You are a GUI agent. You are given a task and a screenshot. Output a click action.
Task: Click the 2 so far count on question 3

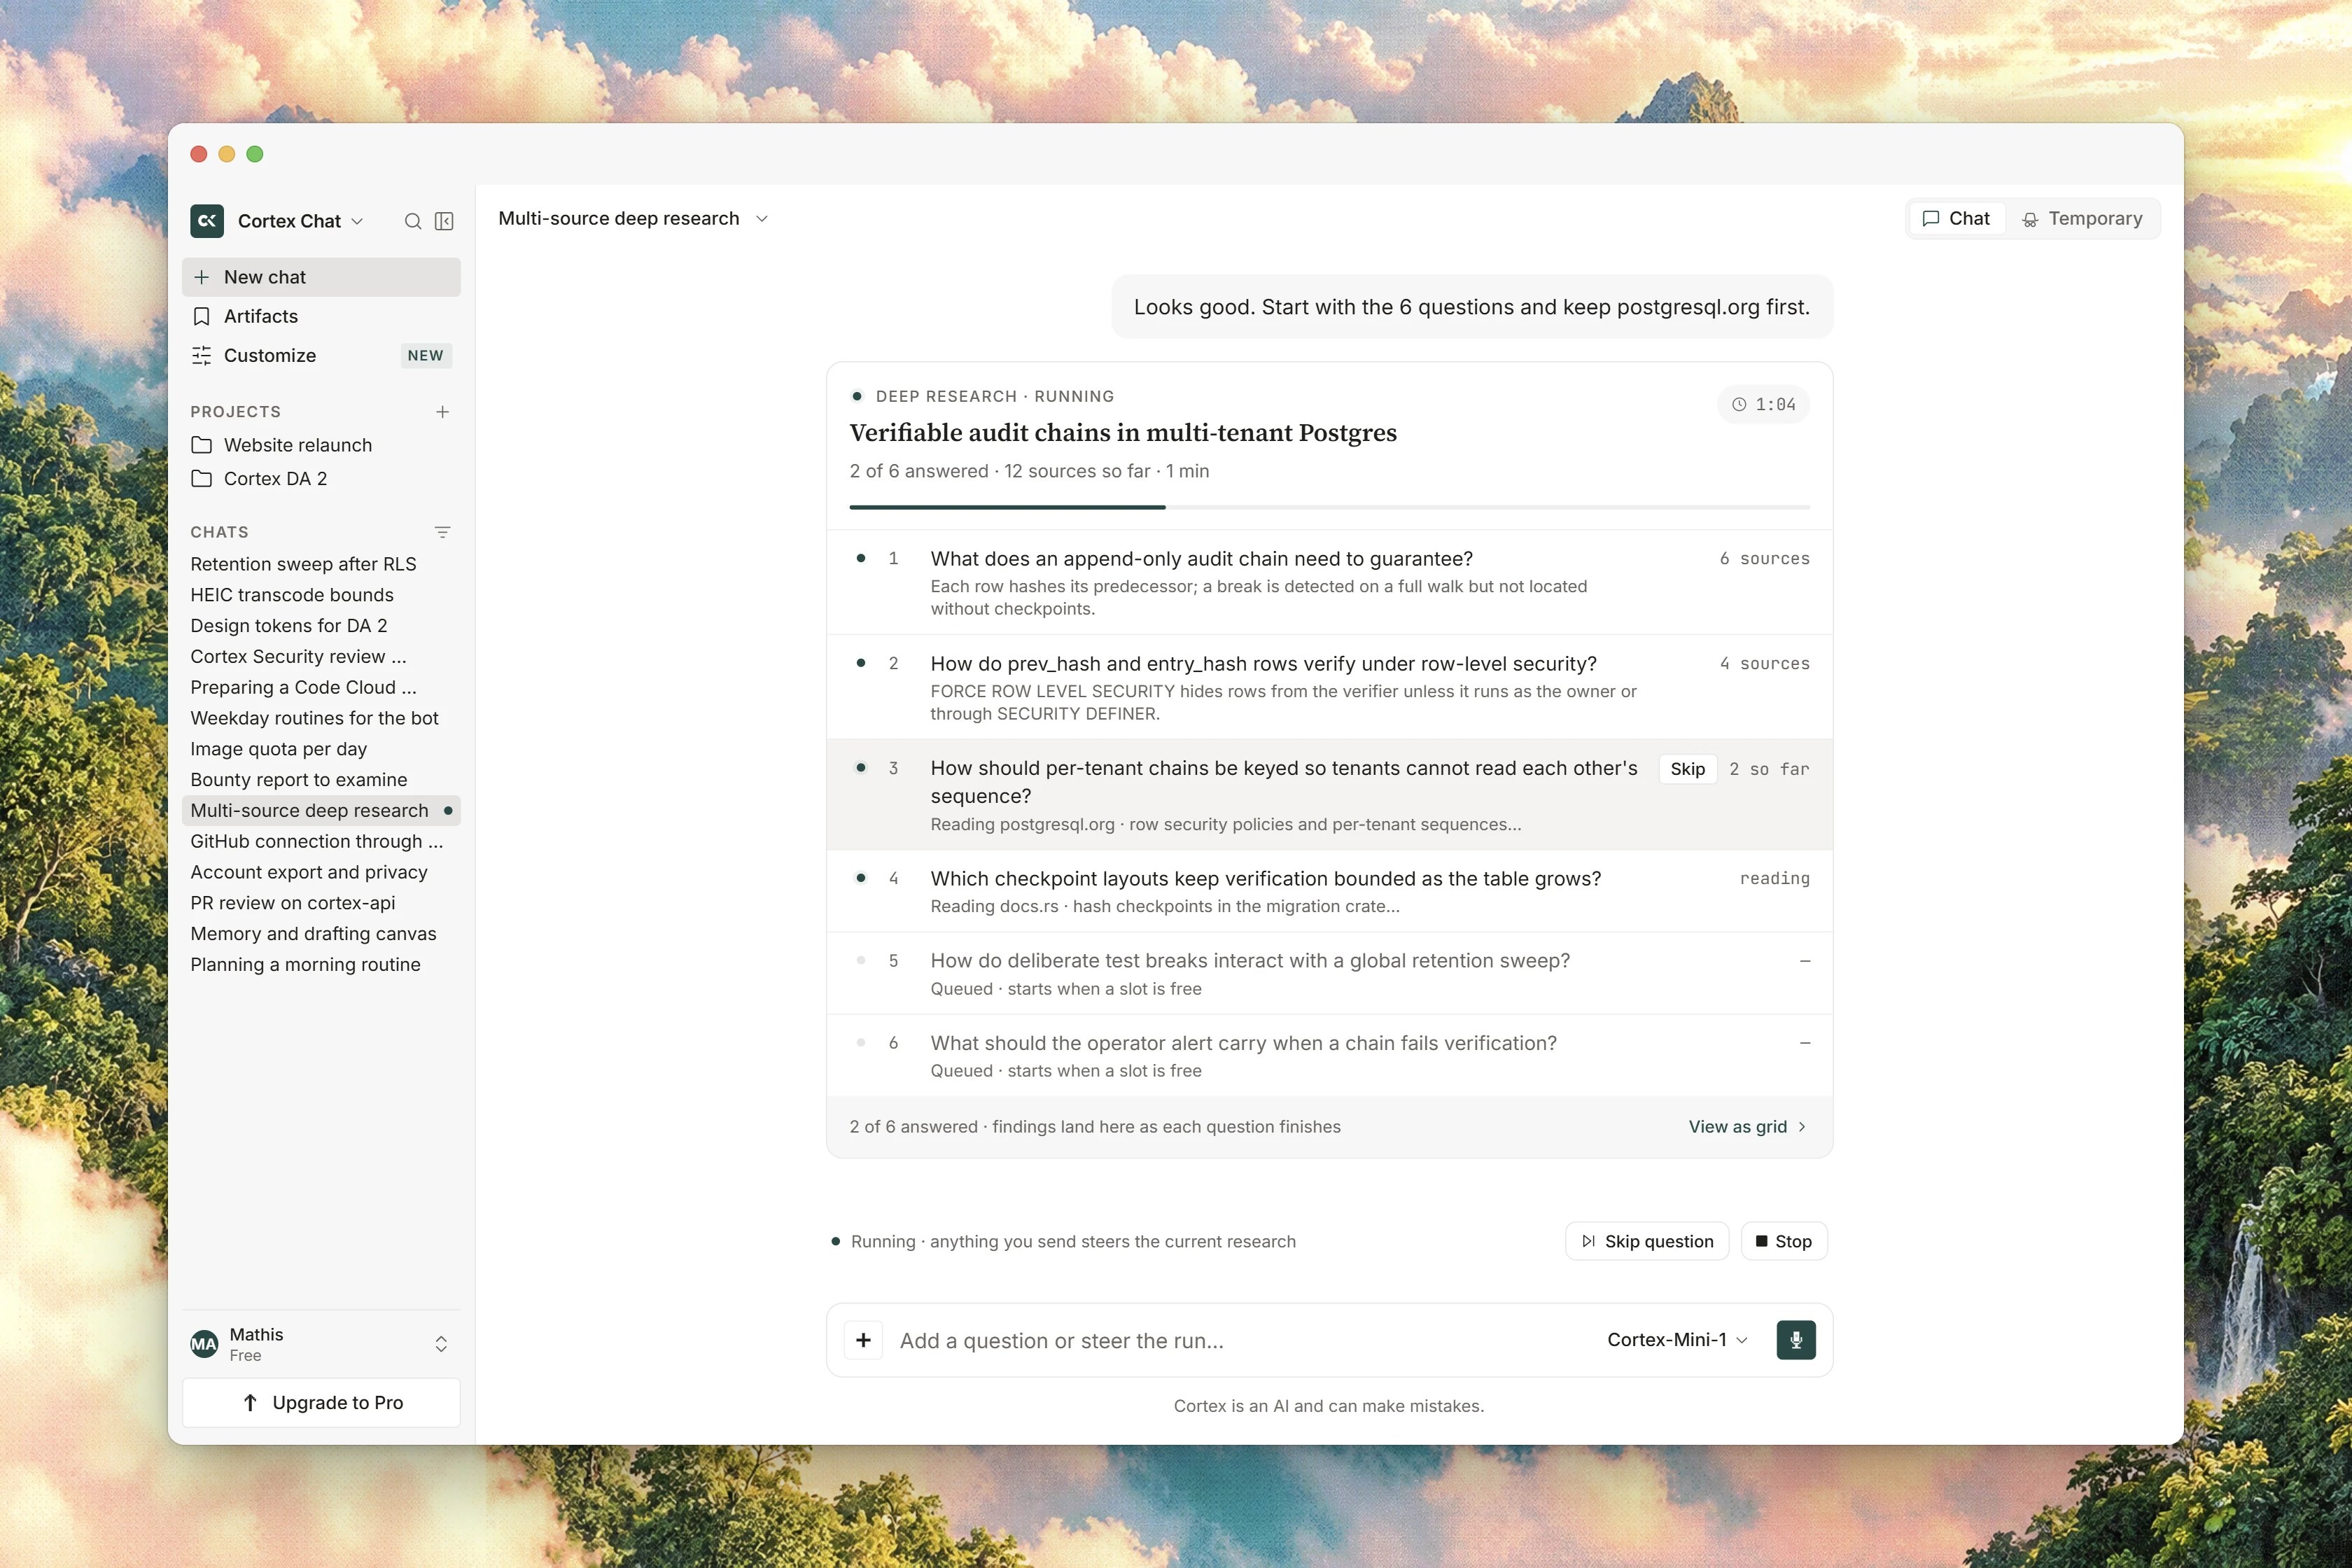click(1769, 769)
